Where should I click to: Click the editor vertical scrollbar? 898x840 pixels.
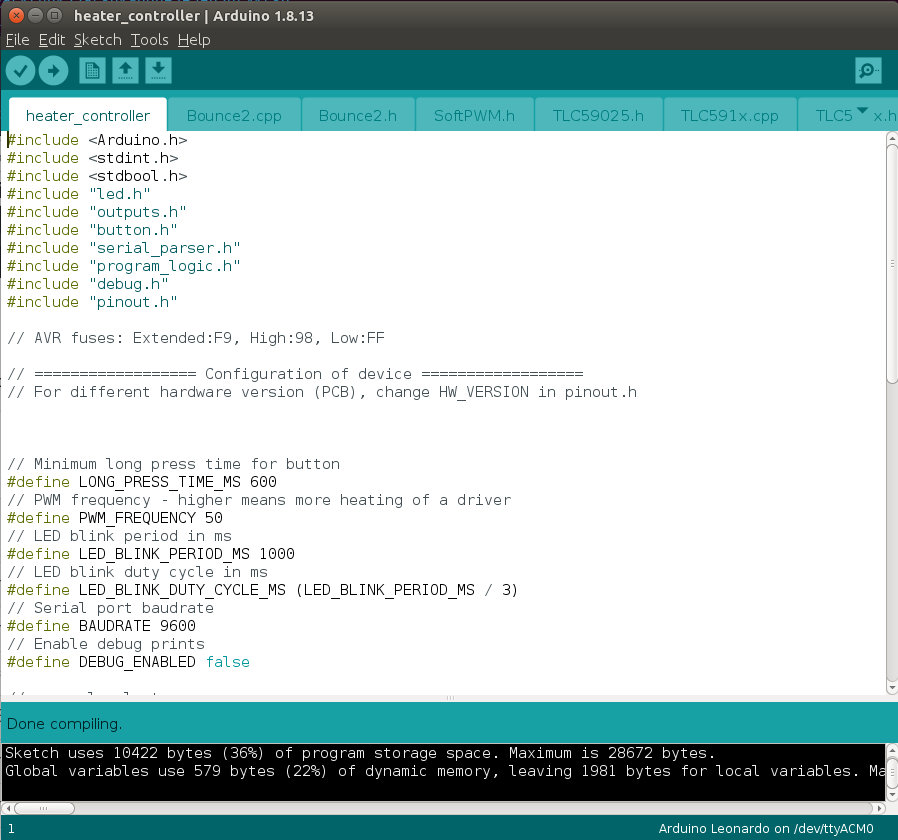pyautogui.click(x=891, y=260)
